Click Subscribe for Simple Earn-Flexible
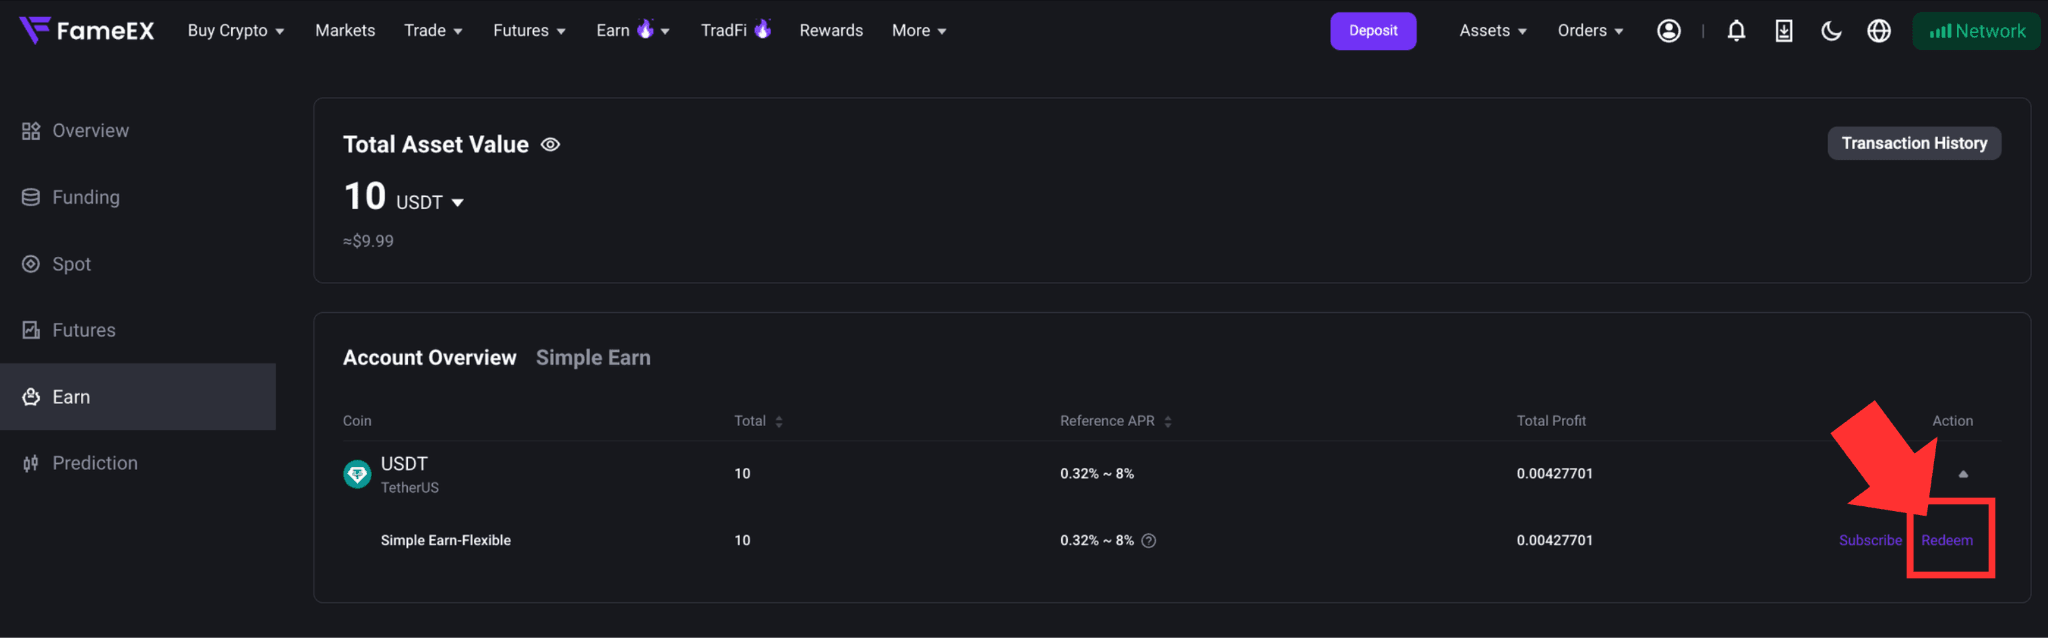 coord(1870,541)
